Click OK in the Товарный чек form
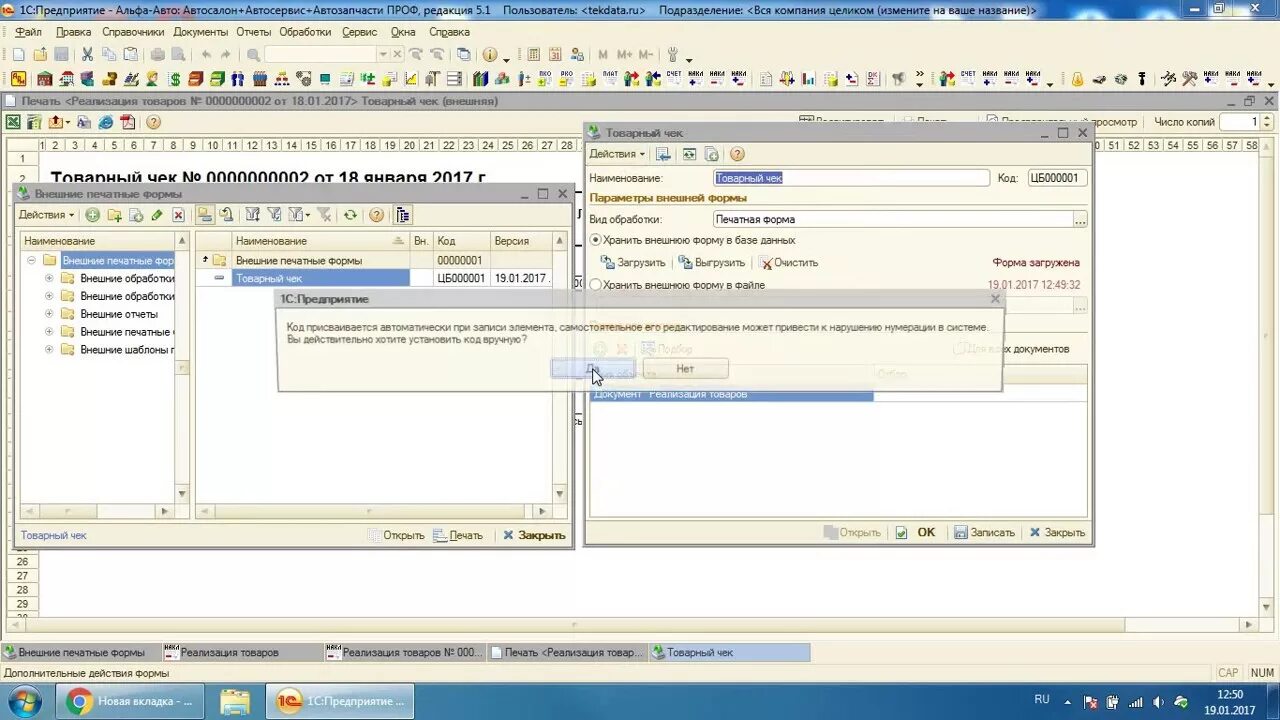This screenshot has height=720, width=1280. pos(917,533)
